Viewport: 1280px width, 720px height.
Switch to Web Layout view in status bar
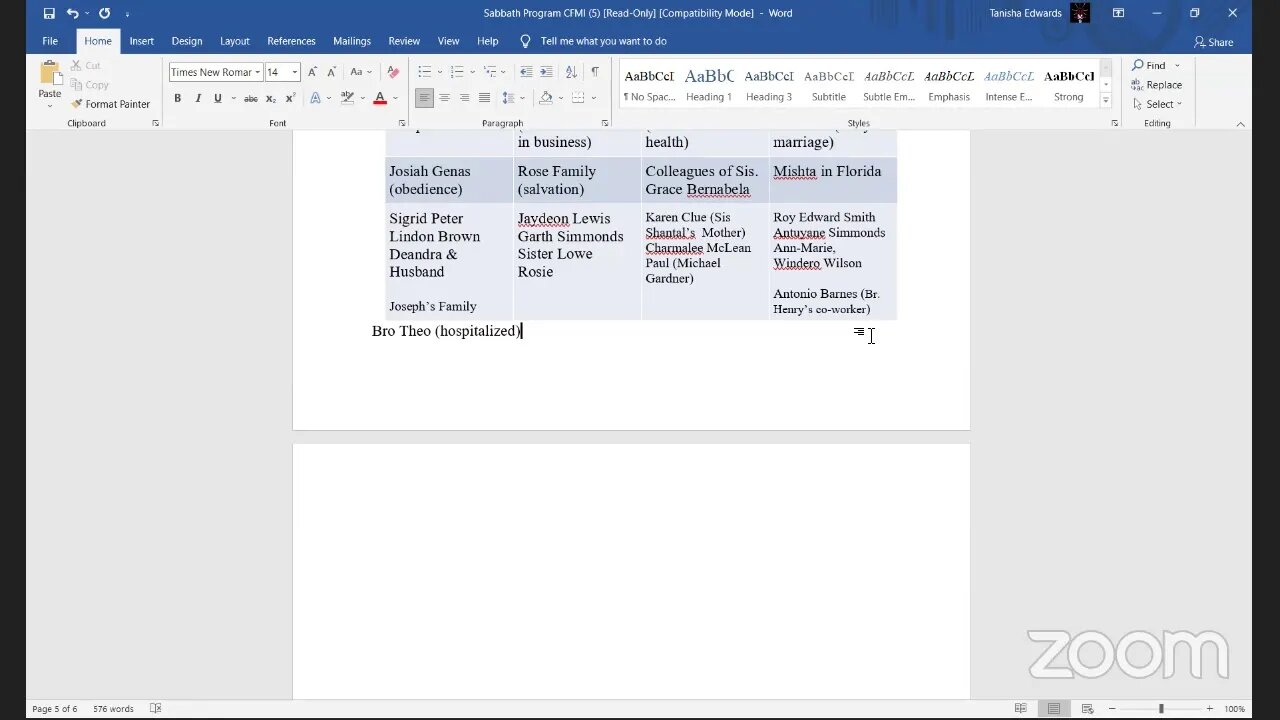(x=1086, y=709)
